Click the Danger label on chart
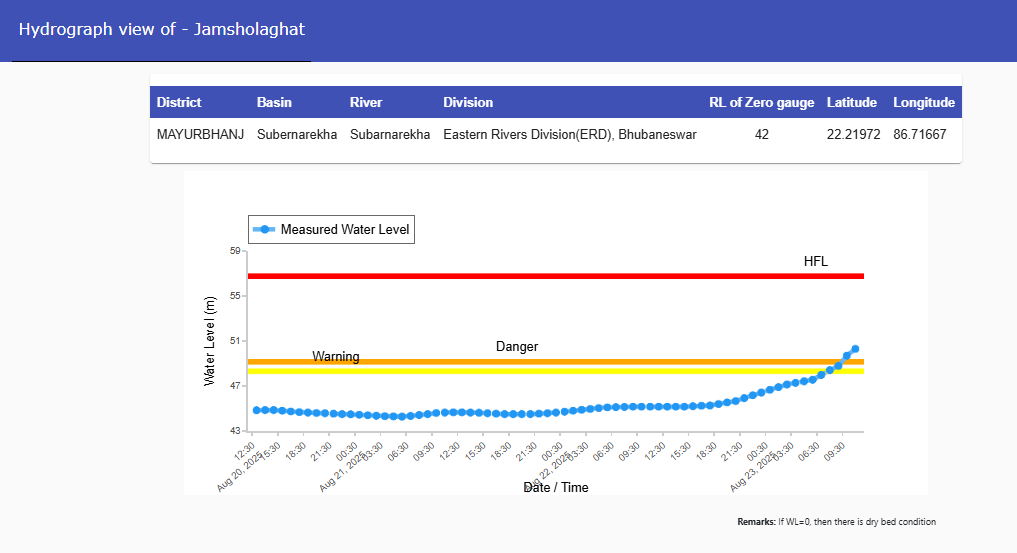The image size is (1017, 553). point(517,346)
